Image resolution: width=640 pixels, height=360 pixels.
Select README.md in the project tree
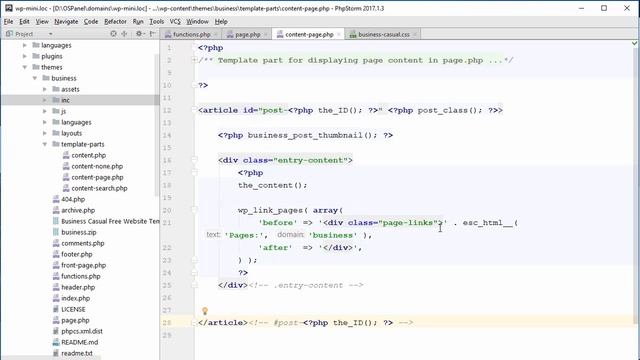pos(80,343)
